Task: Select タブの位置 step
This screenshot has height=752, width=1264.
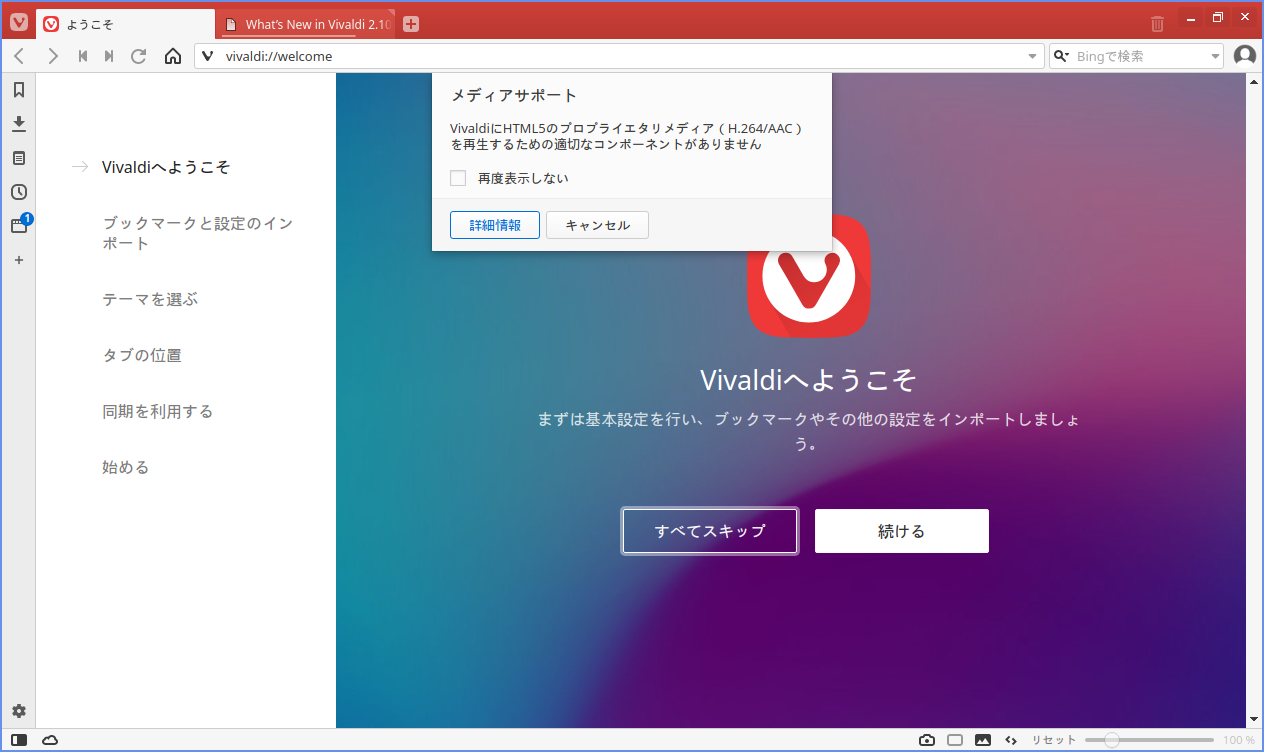Action: [x=142, y=355]
